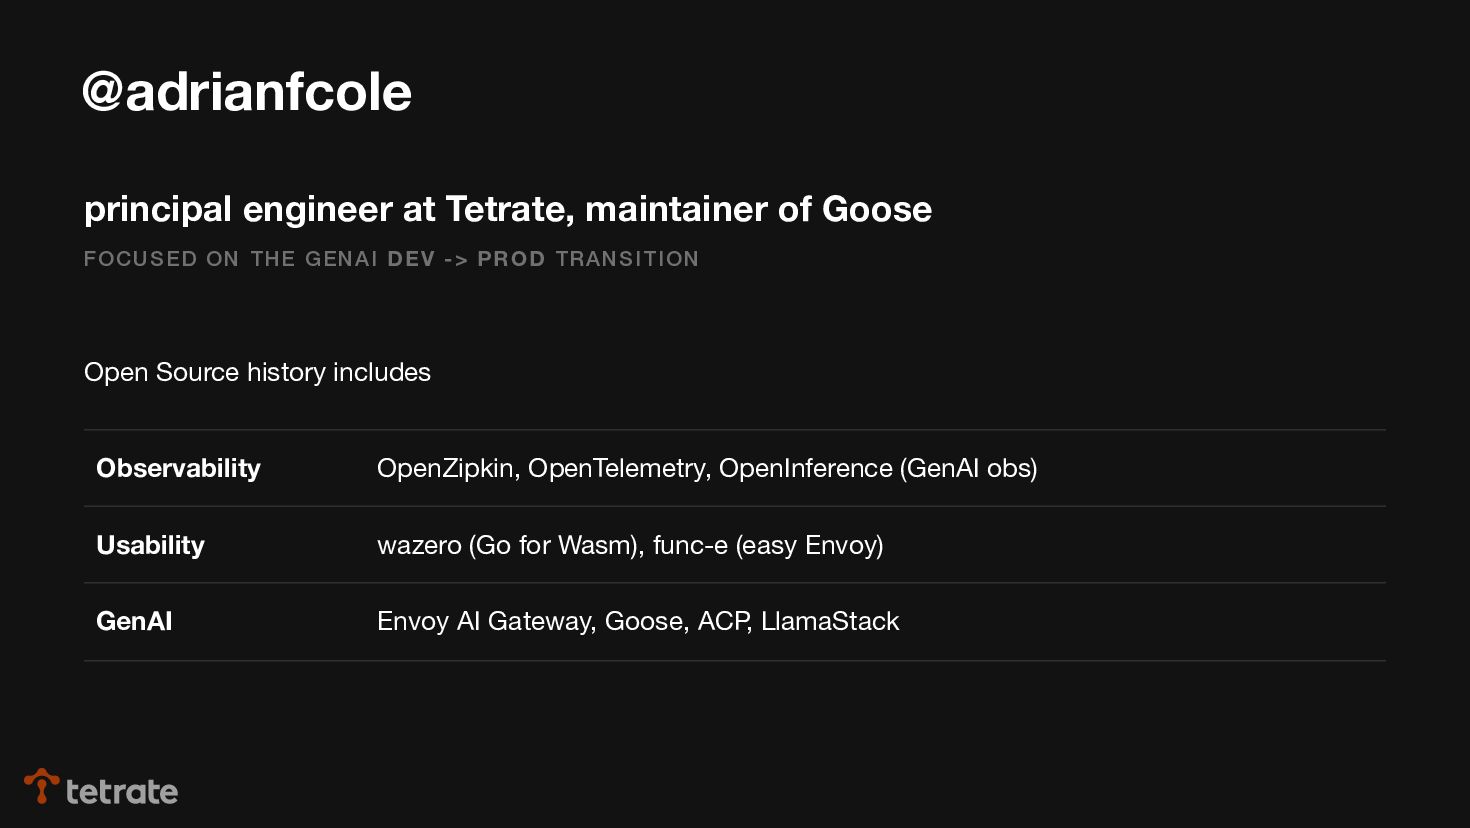Click LlamaStack in the GenAI row
This screenshot has height=828, width=1470.
pos(830,621)
